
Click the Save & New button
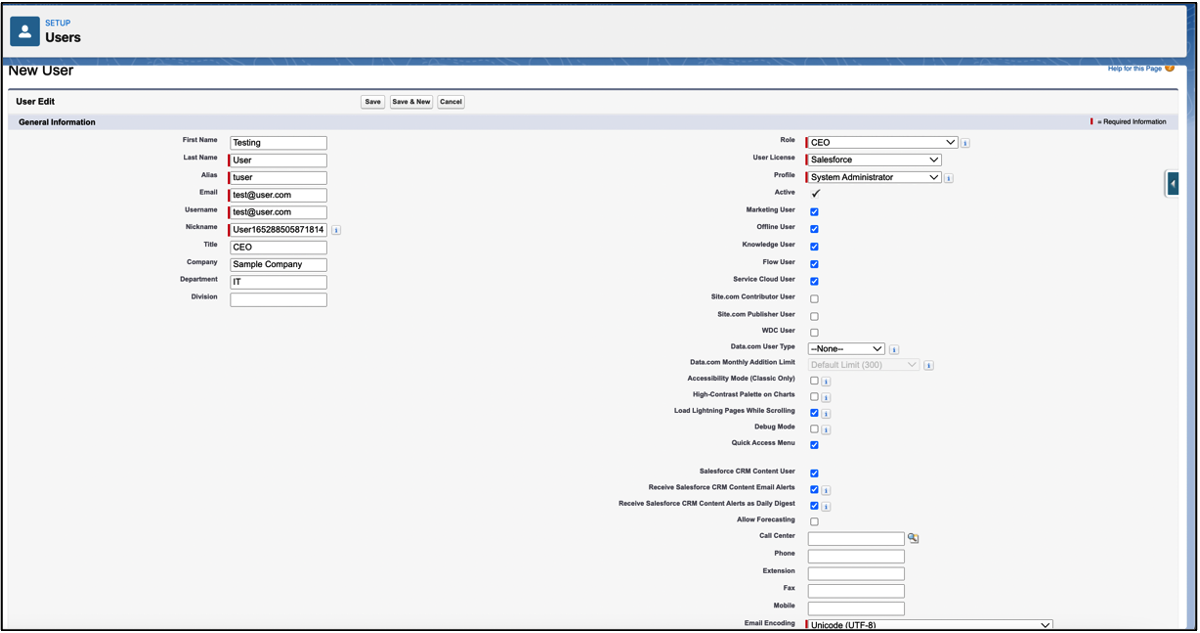click(x=411, y=102)
